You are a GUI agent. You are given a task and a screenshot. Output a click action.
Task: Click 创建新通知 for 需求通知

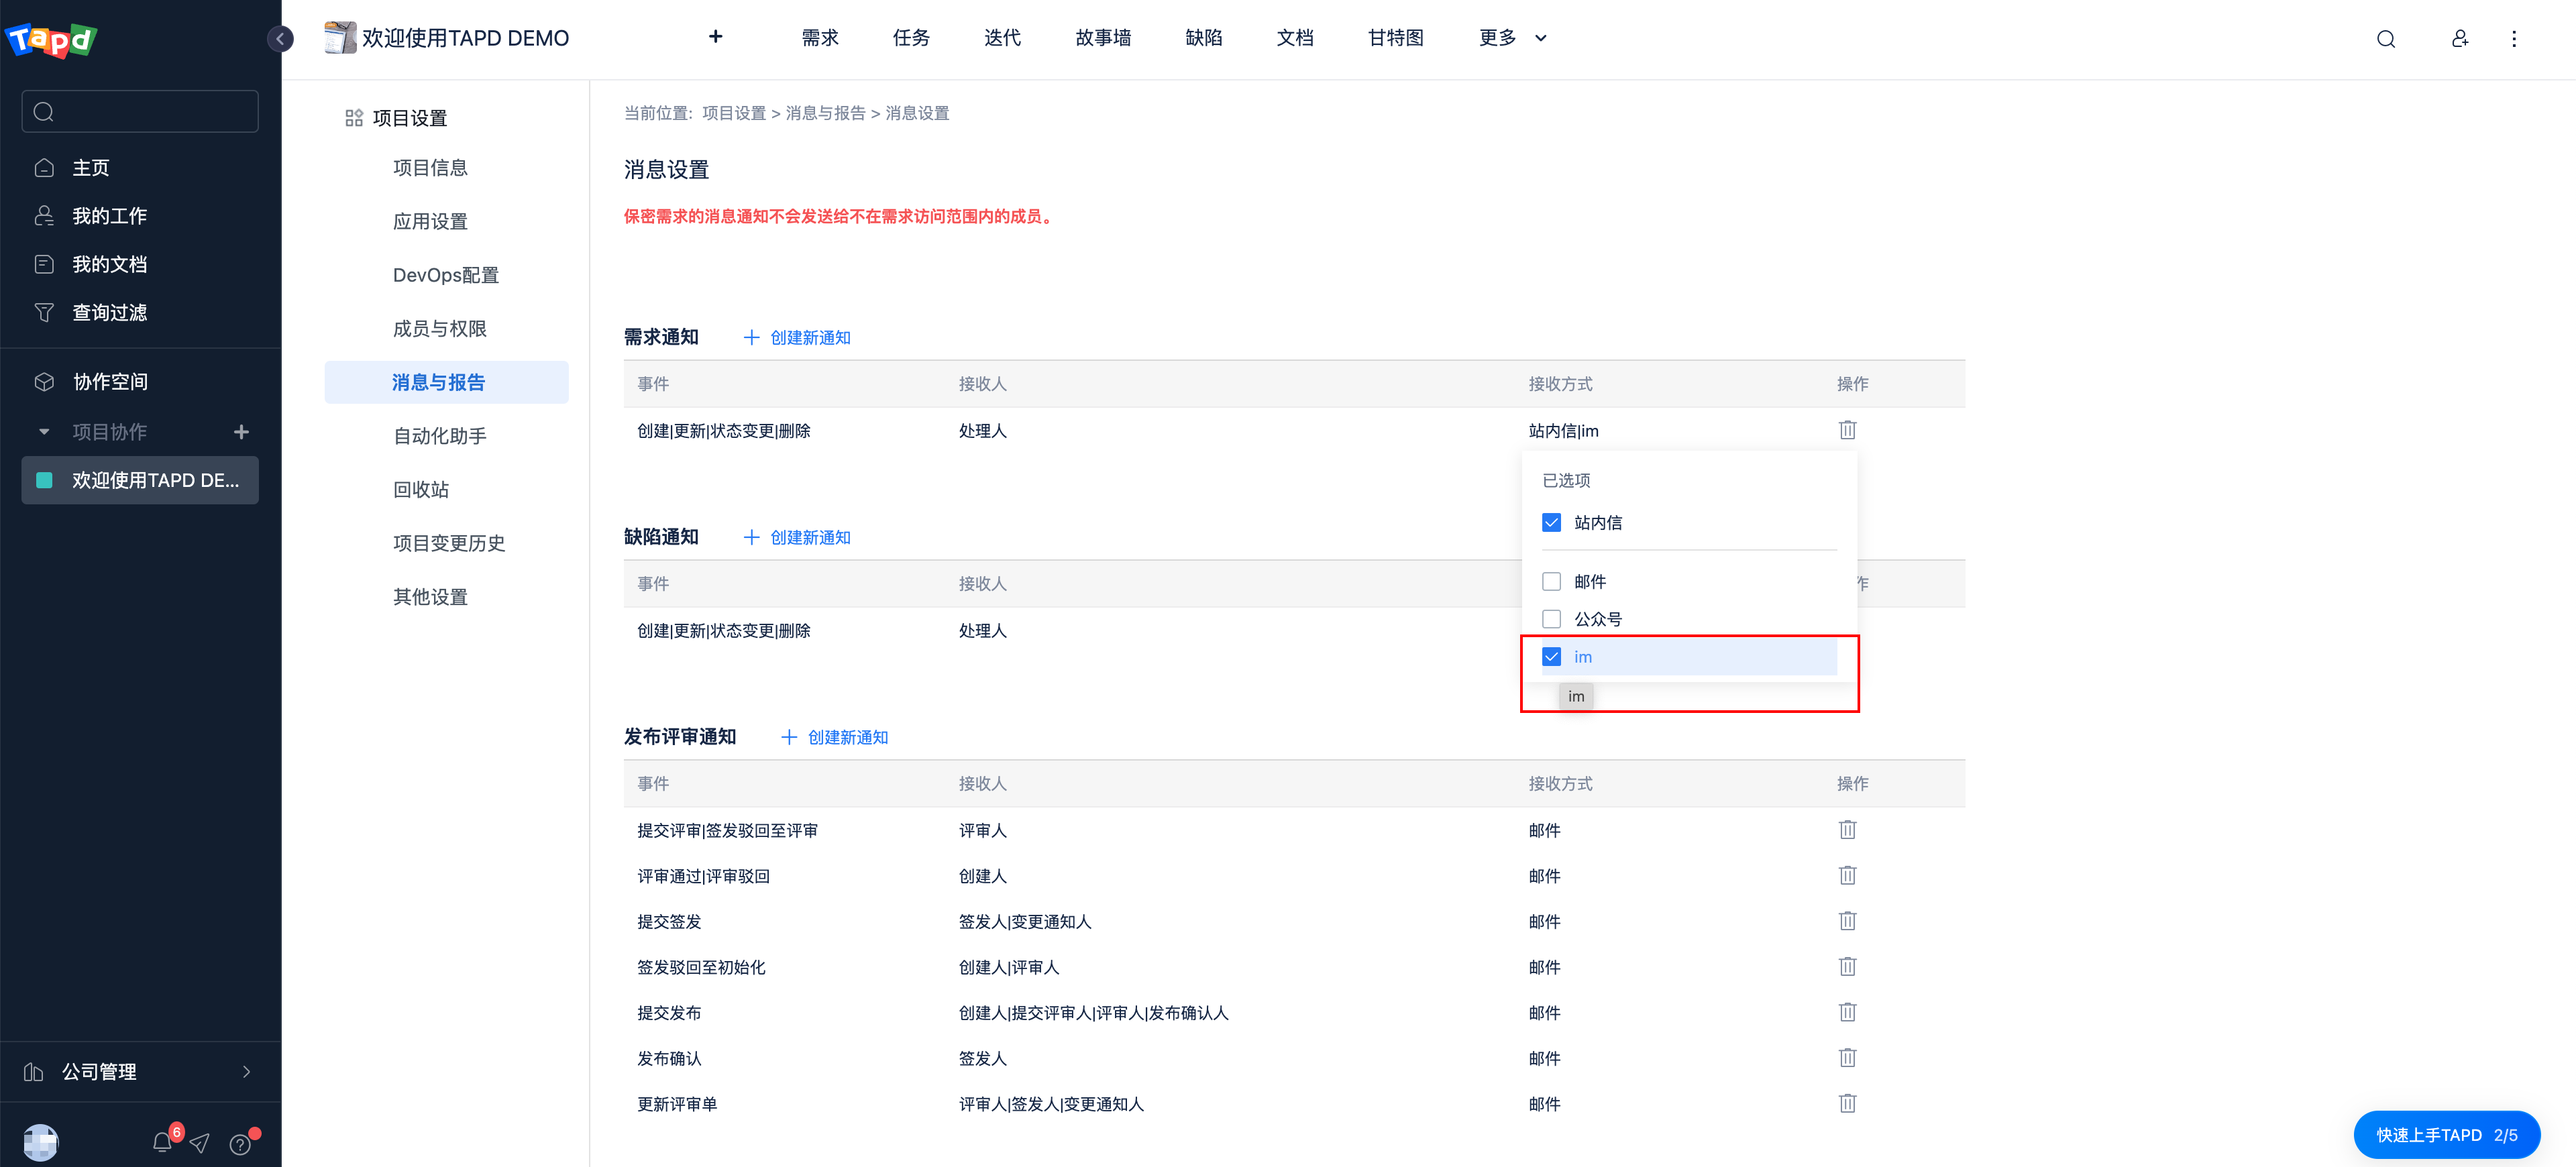[796, 338]
